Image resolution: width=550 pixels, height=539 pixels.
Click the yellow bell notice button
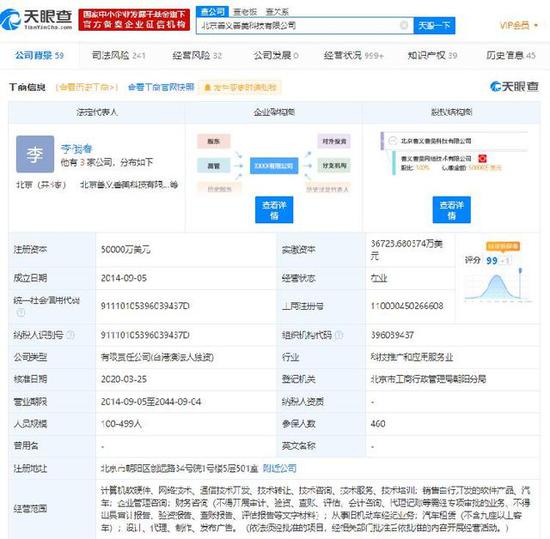coord(240,87)
